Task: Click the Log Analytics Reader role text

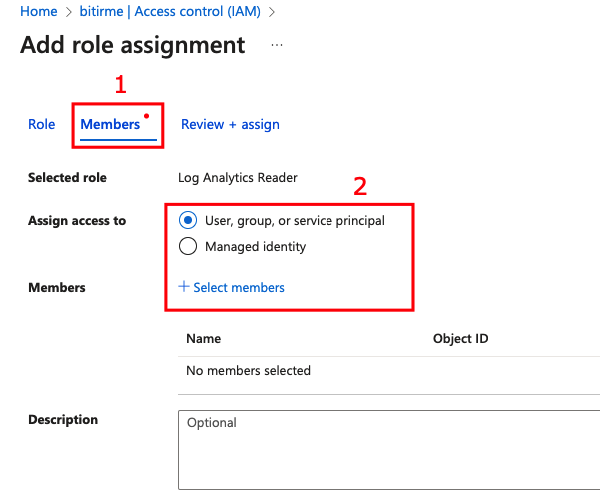Action: (x=237, y=178)
